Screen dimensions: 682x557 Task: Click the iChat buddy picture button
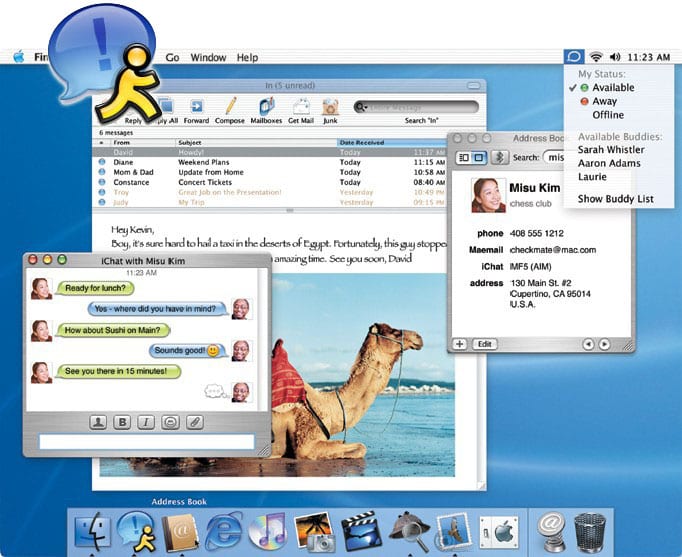tap(98, 422)
